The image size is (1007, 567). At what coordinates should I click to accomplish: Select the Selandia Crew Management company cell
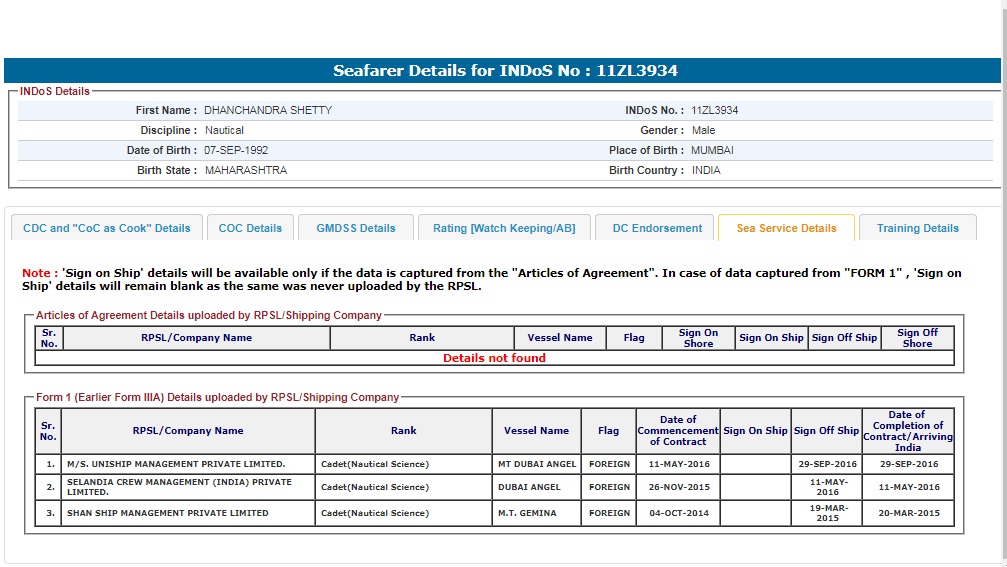179,487
